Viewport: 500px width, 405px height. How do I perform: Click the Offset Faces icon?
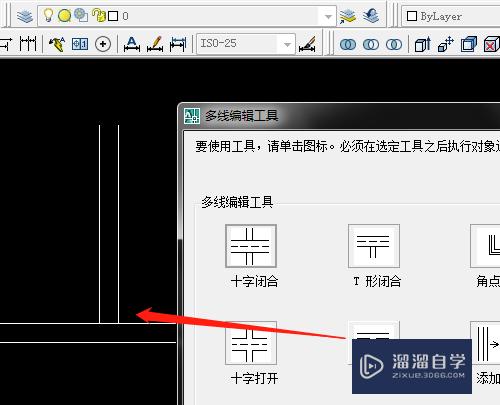[x=469, y=44]
